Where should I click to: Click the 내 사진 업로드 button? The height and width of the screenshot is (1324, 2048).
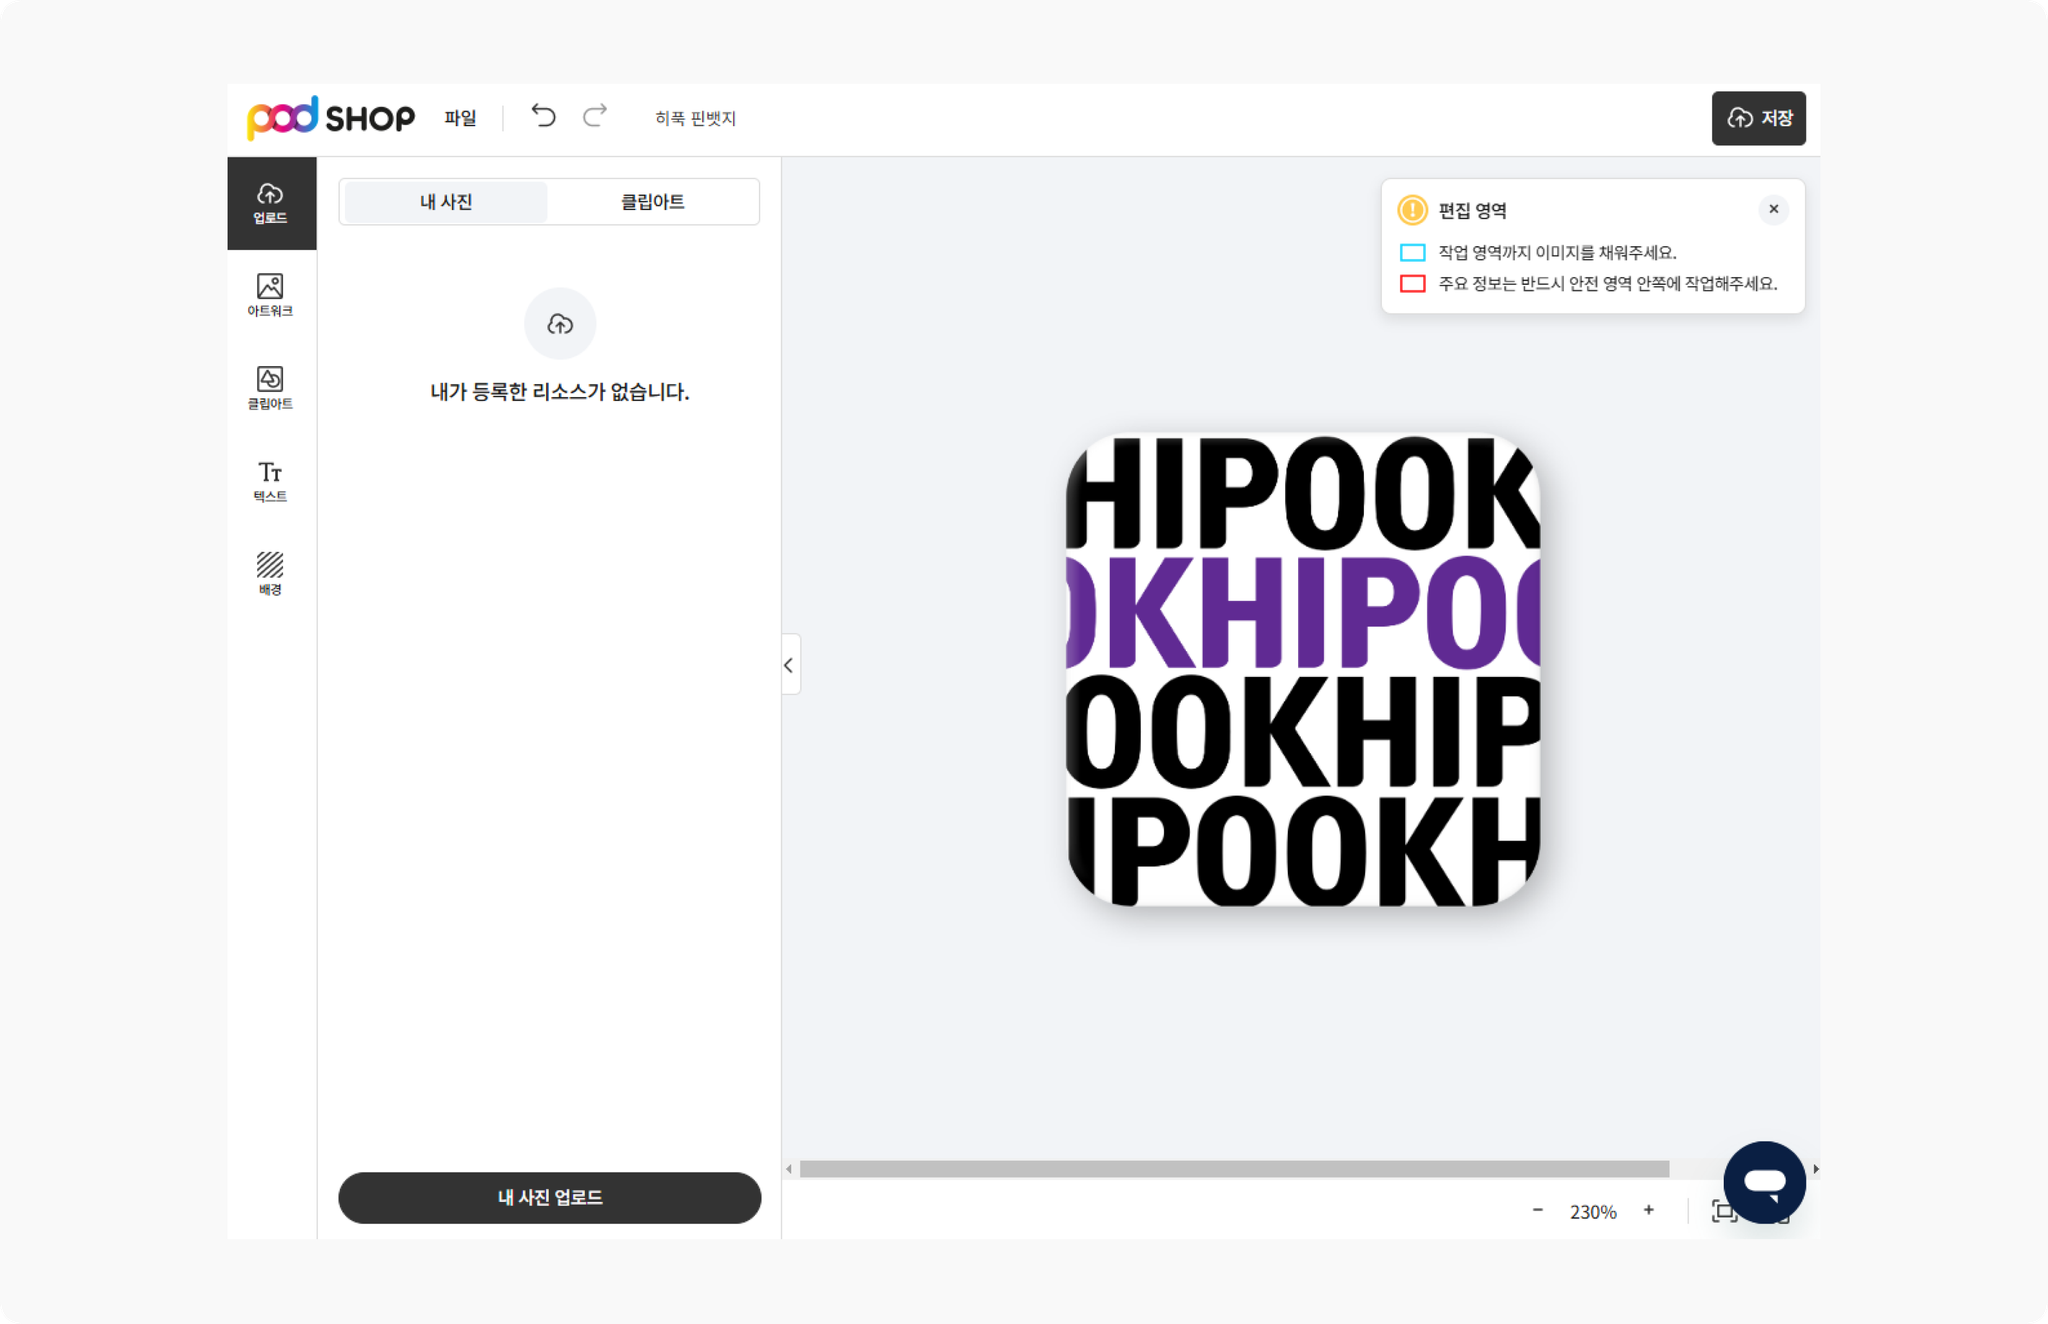(x=550, y=1198)
